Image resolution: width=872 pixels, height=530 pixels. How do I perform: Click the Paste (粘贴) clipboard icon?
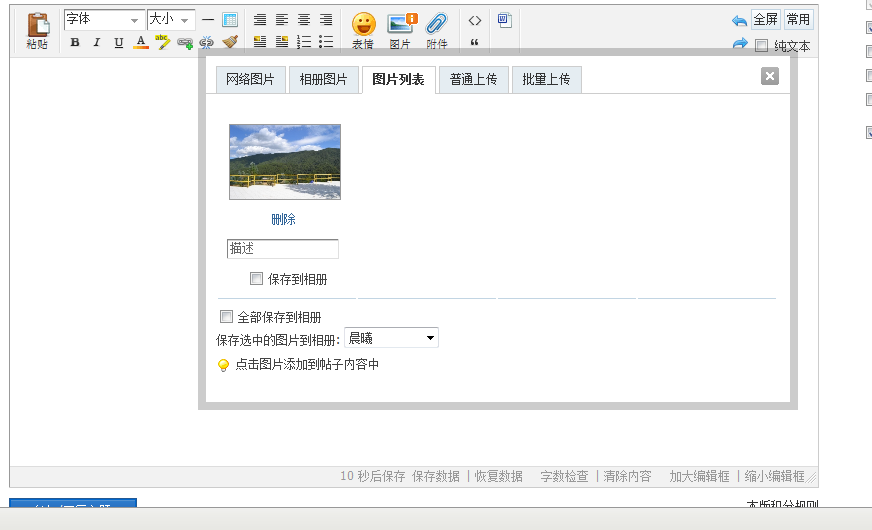pos(38,31)
